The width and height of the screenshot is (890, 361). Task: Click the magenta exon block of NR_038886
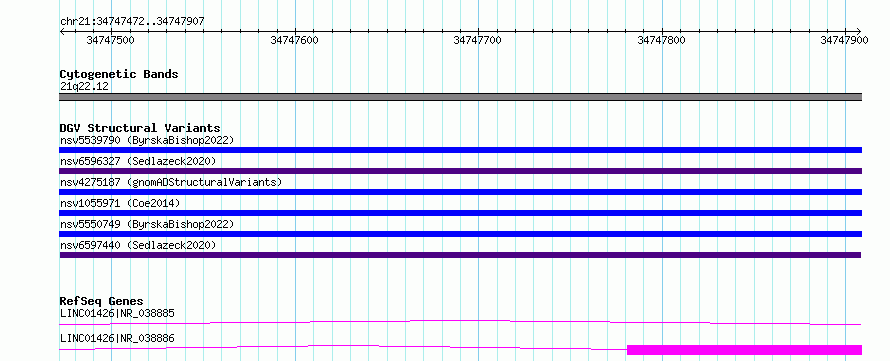[x=744, y=350]
